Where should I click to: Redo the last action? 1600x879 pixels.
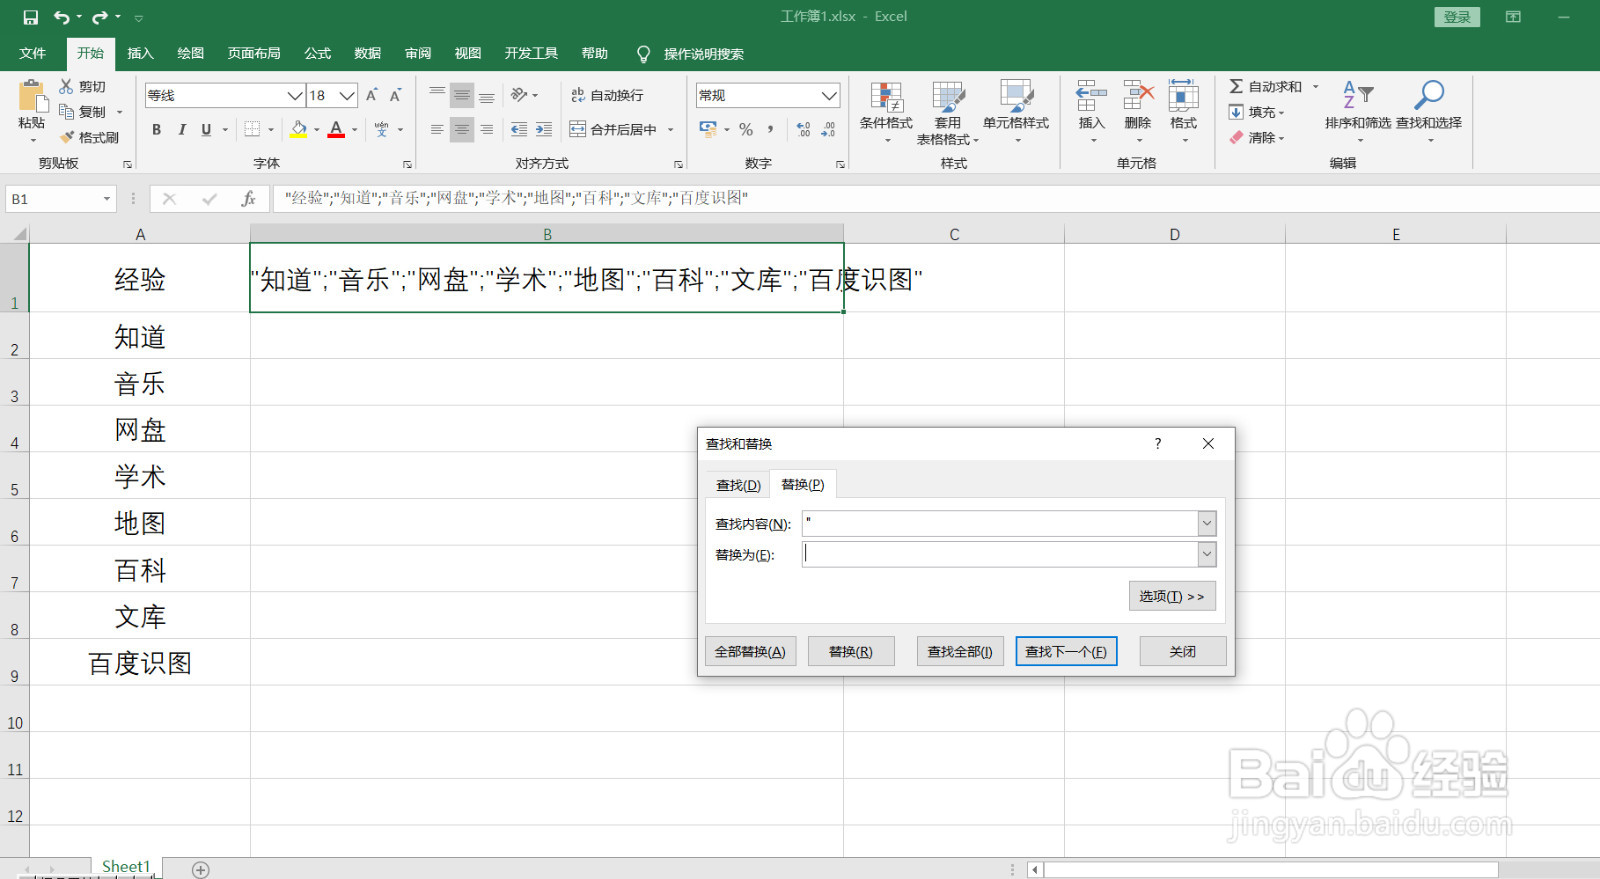click(100, 17)
